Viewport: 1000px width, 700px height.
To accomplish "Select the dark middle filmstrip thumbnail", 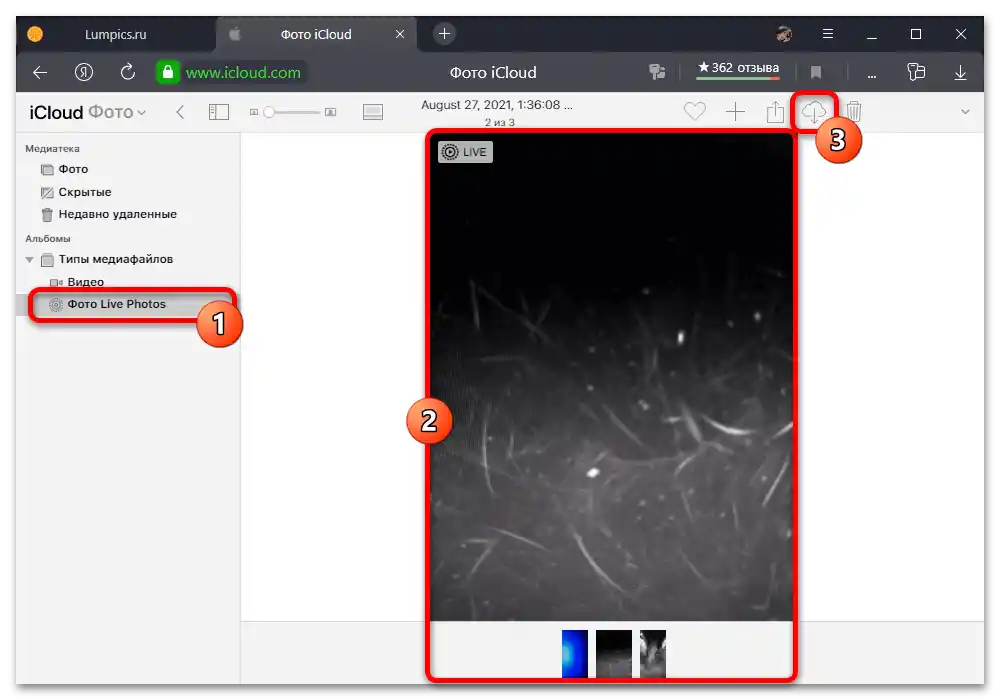I will 614,653.
